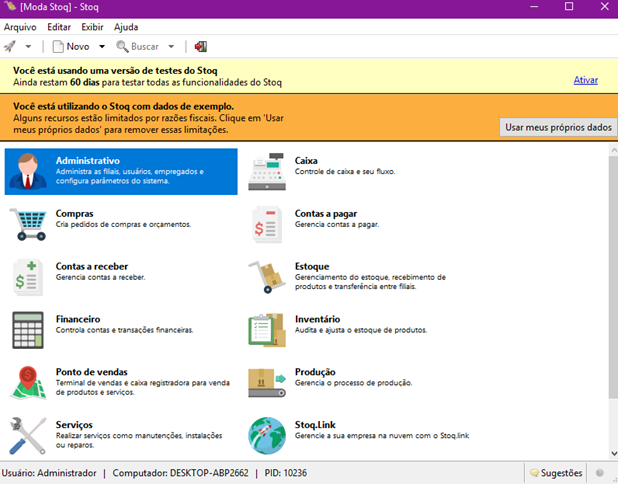Select the Compras title text
This screenshot has width=618, height=484.
(74, 214)
